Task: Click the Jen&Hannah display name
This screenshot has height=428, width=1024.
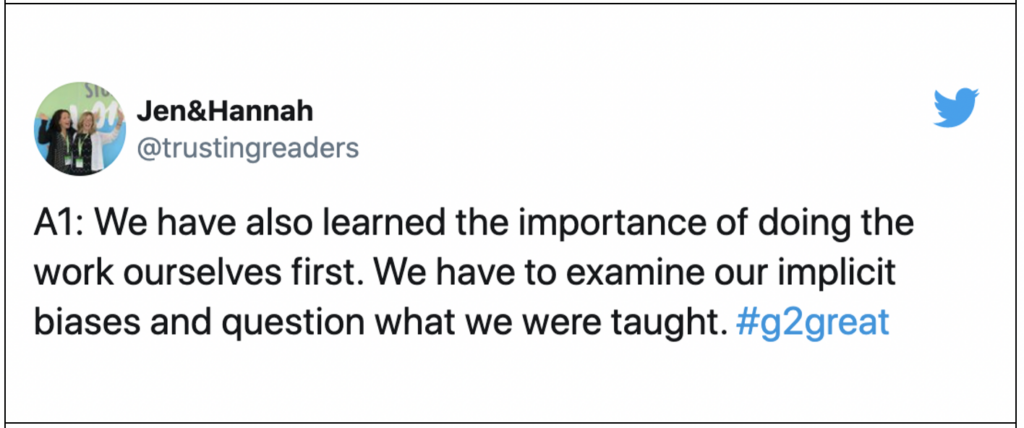Action: tap(225, 112)
